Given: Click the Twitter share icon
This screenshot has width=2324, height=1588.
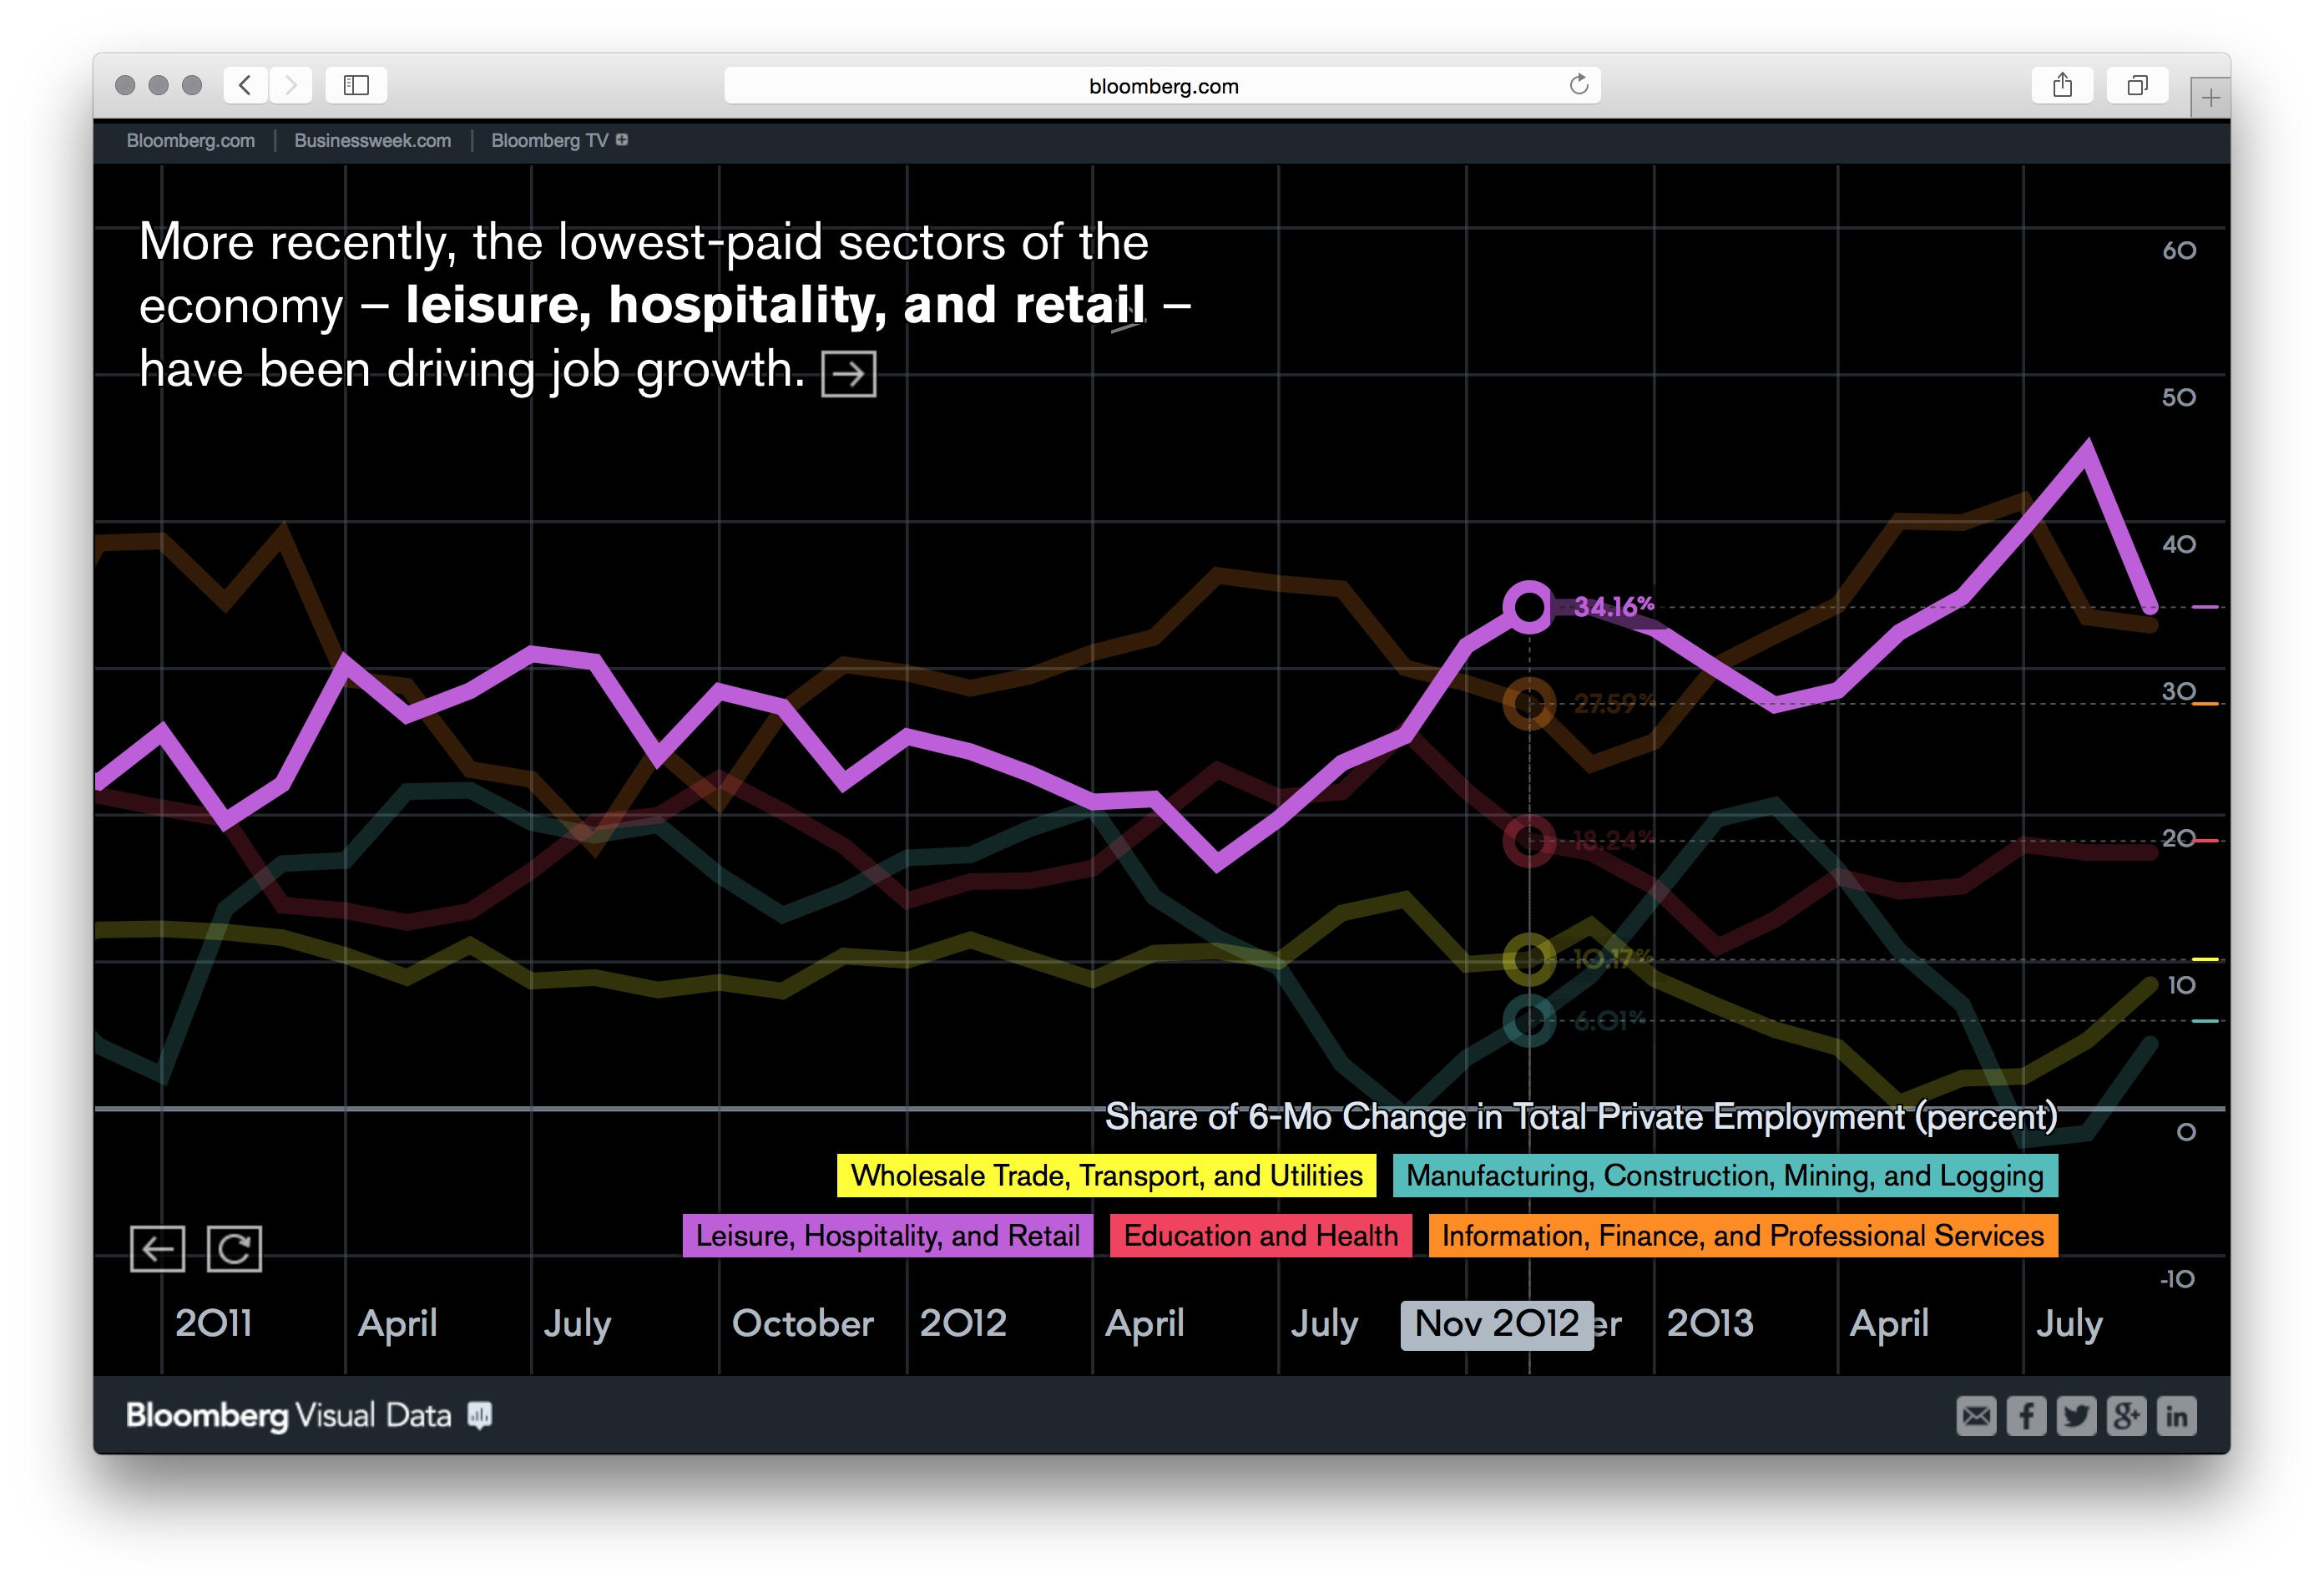Looking at the screenshot, I should coord(2077,1415).
